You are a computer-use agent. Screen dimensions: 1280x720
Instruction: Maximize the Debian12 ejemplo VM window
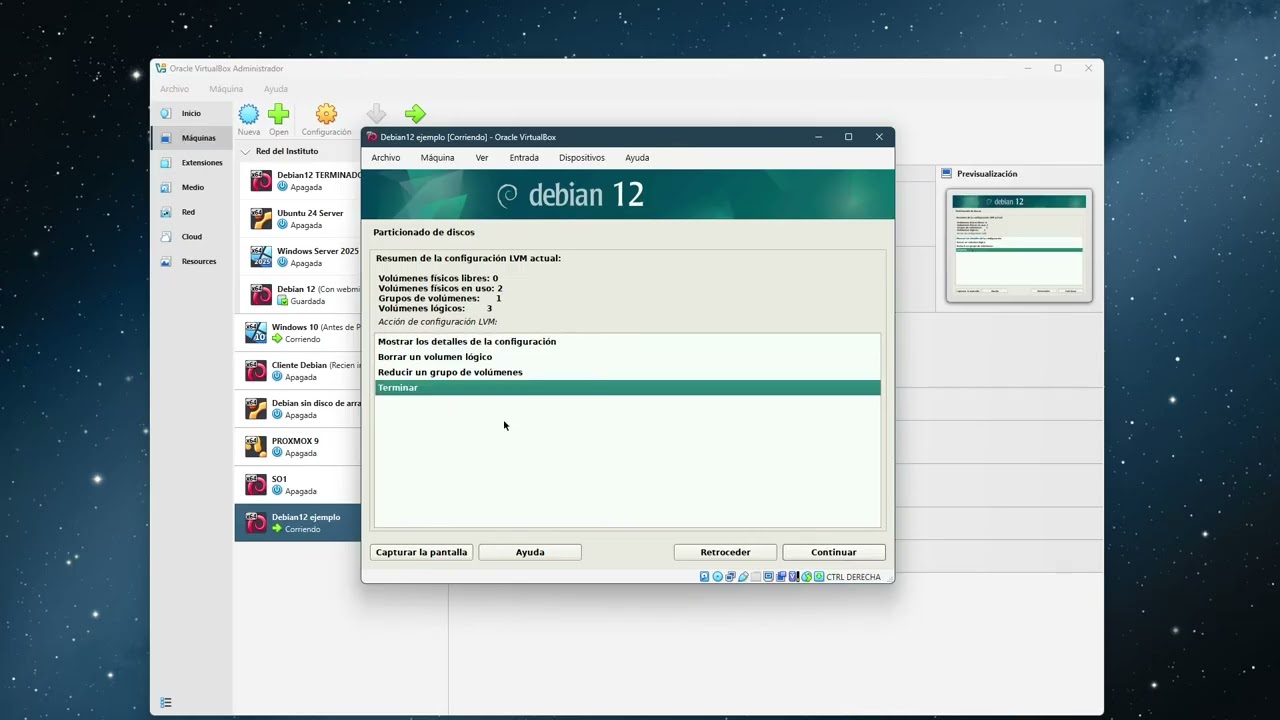[848, 137]
